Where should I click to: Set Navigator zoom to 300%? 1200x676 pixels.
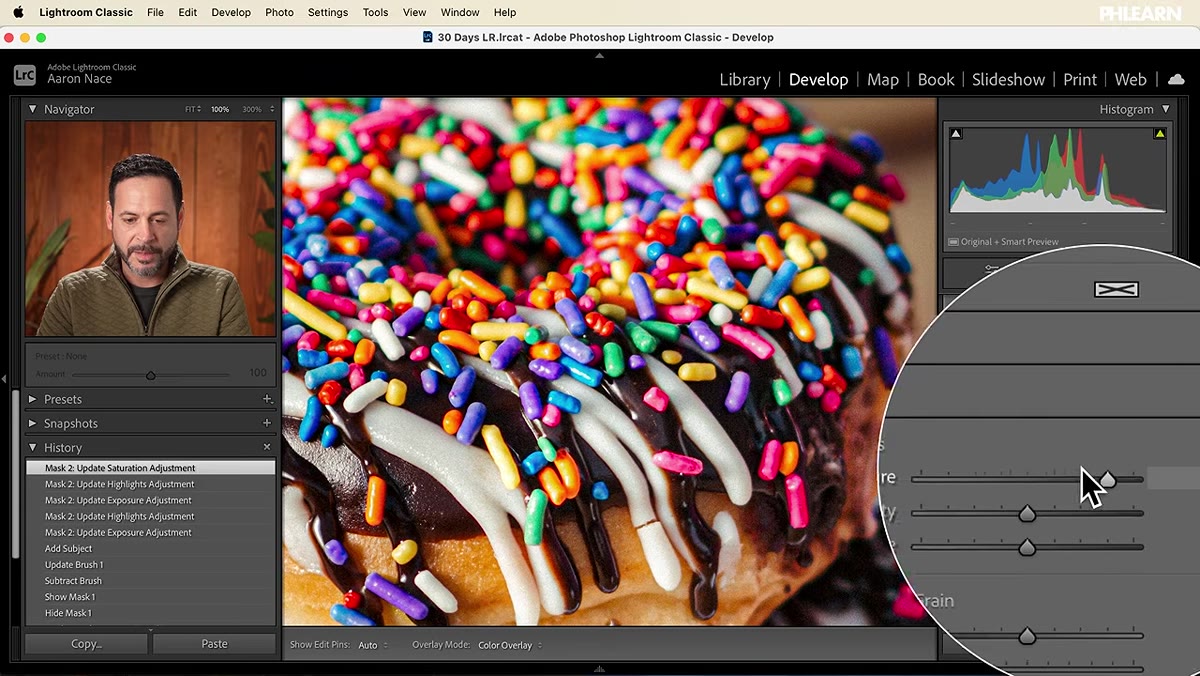[252, 109]
